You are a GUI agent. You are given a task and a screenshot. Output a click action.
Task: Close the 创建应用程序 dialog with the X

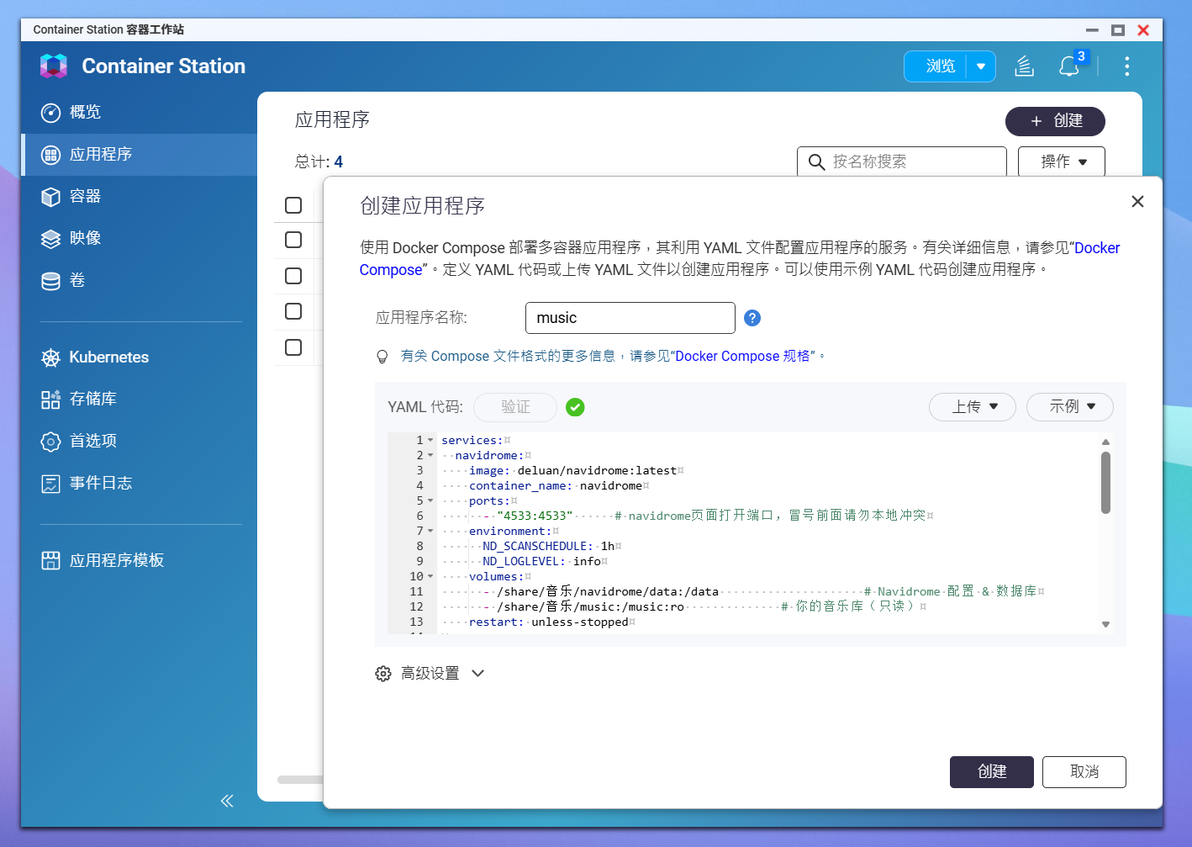[1137, 201]
